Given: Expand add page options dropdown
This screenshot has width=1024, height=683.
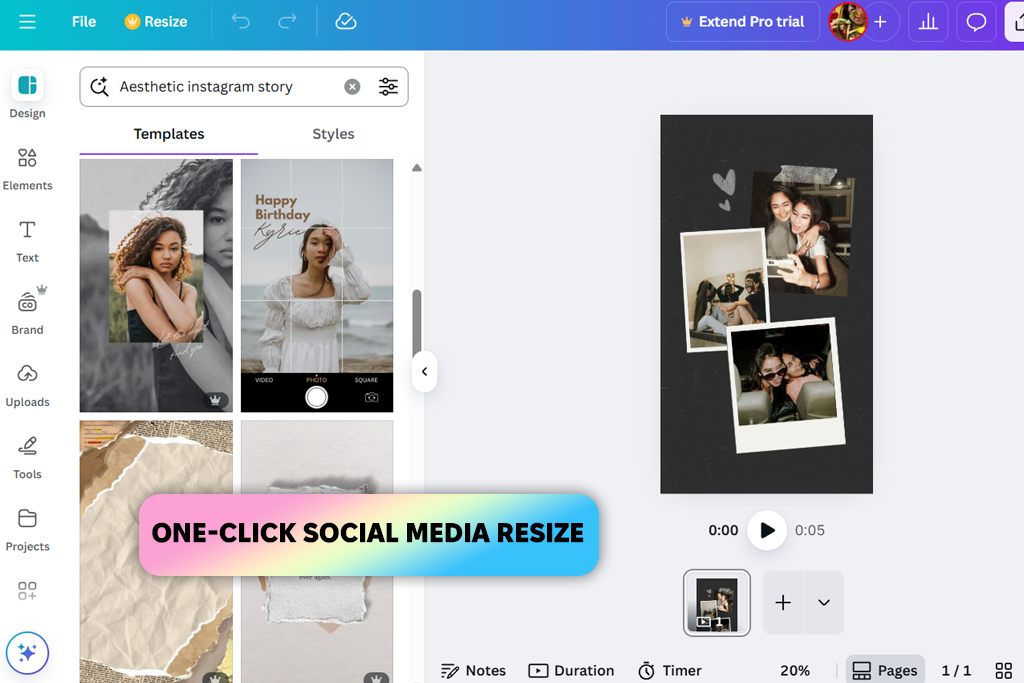Looking at the screenshot, I should [824, 603].
